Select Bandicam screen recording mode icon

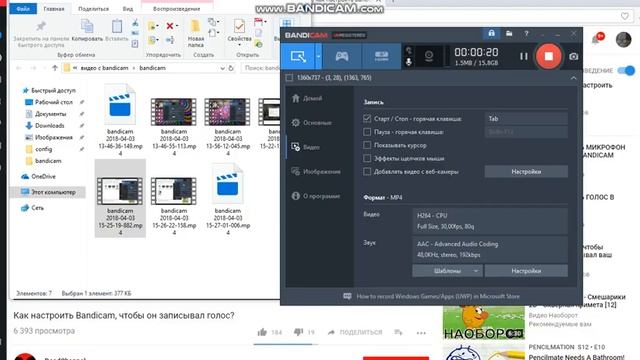click(298, 56)
